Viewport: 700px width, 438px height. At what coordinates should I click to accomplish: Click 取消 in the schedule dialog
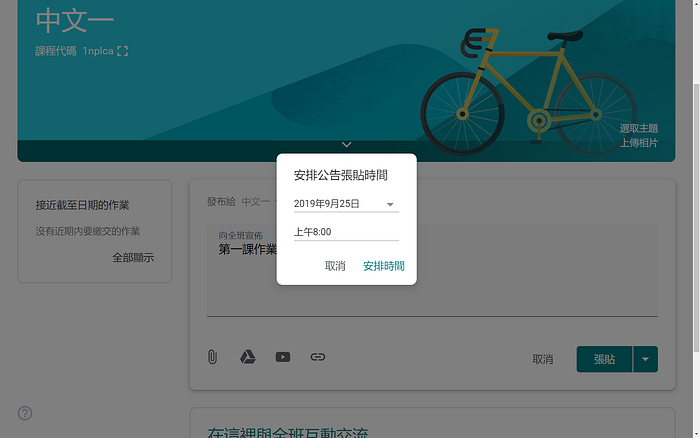point(335,266)
